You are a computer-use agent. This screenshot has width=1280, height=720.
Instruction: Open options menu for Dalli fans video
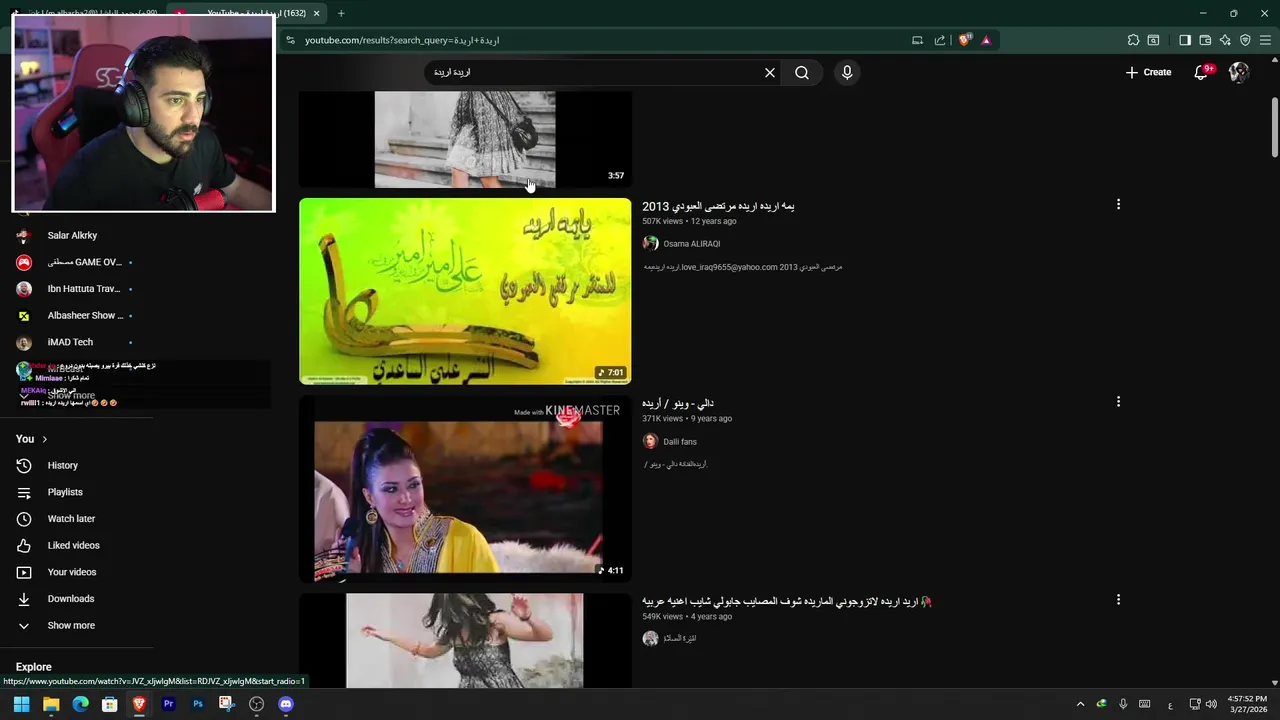(1118, 402)
